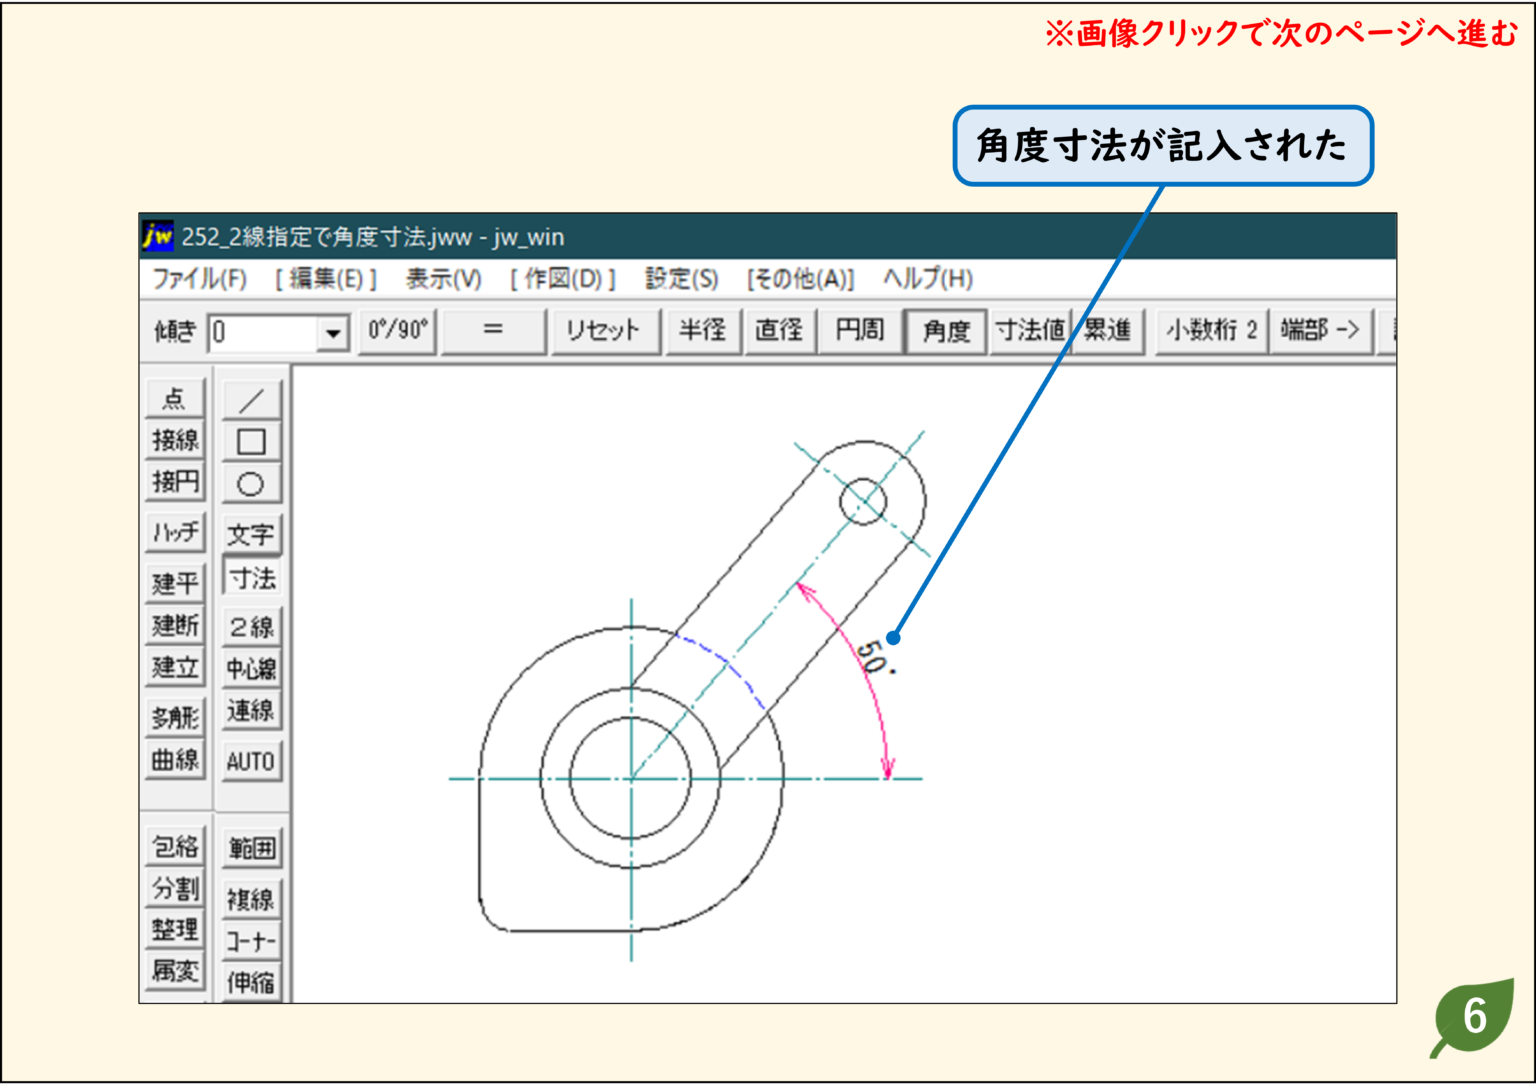Toggle the 0°/90° angle setting
The height and width of the screenshot is (1085, 1536).
[x=397, y=331]
